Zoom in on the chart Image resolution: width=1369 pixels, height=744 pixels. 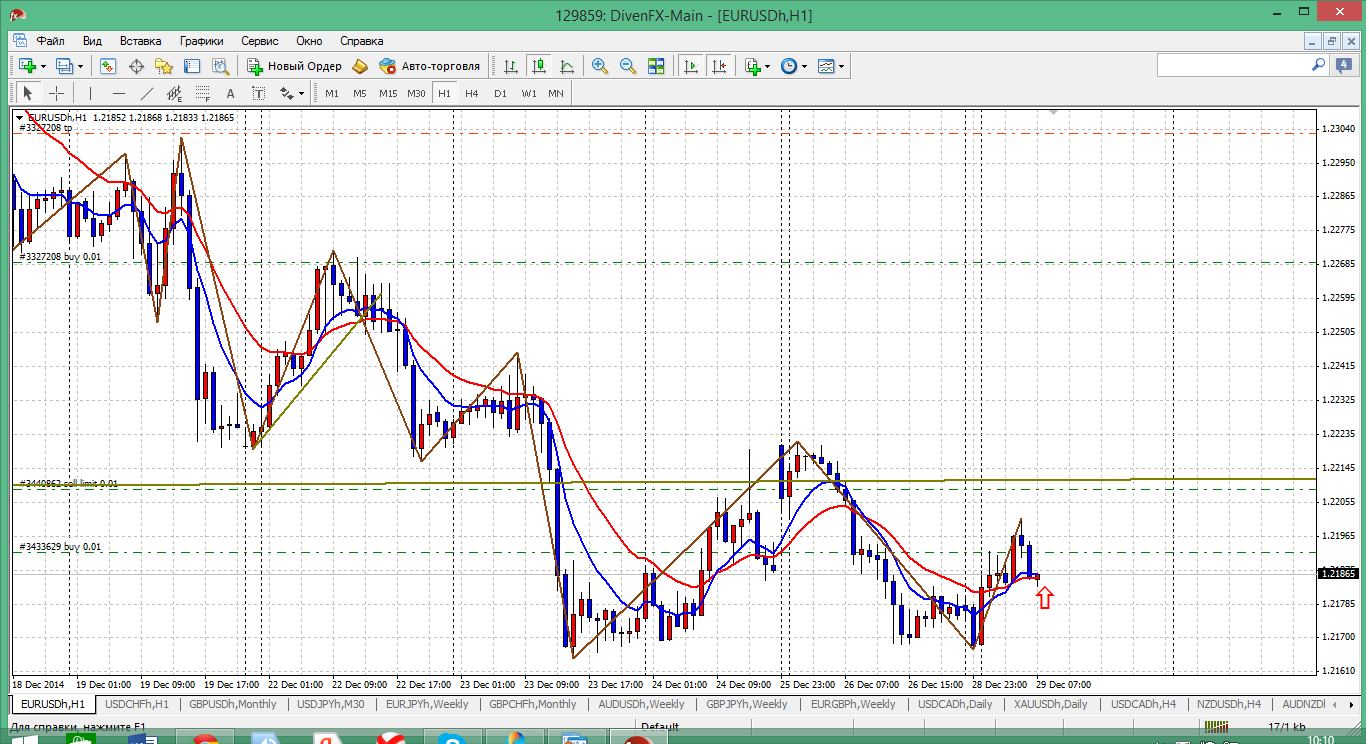point(600,66)
